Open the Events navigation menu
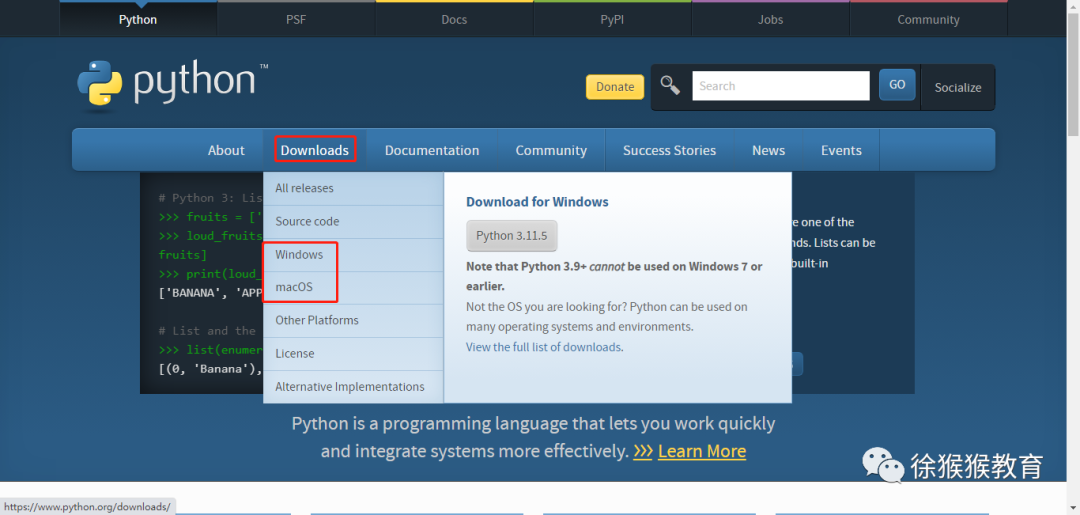Image resolution: width=1080 pixels, height=515 pixels. 841,150
